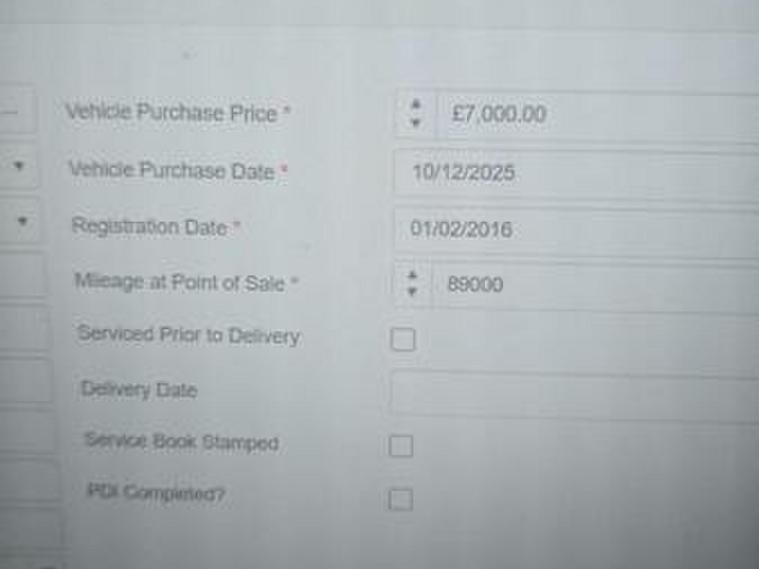
Task: Enable the Service Book Stamped checkbox
Action: click(401, 446)
